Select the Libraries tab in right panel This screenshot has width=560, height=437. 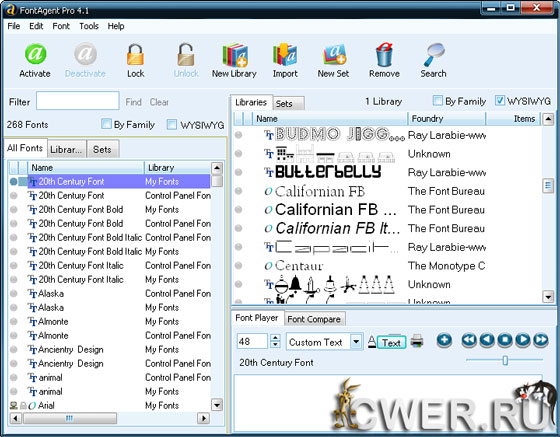point(251,102)
